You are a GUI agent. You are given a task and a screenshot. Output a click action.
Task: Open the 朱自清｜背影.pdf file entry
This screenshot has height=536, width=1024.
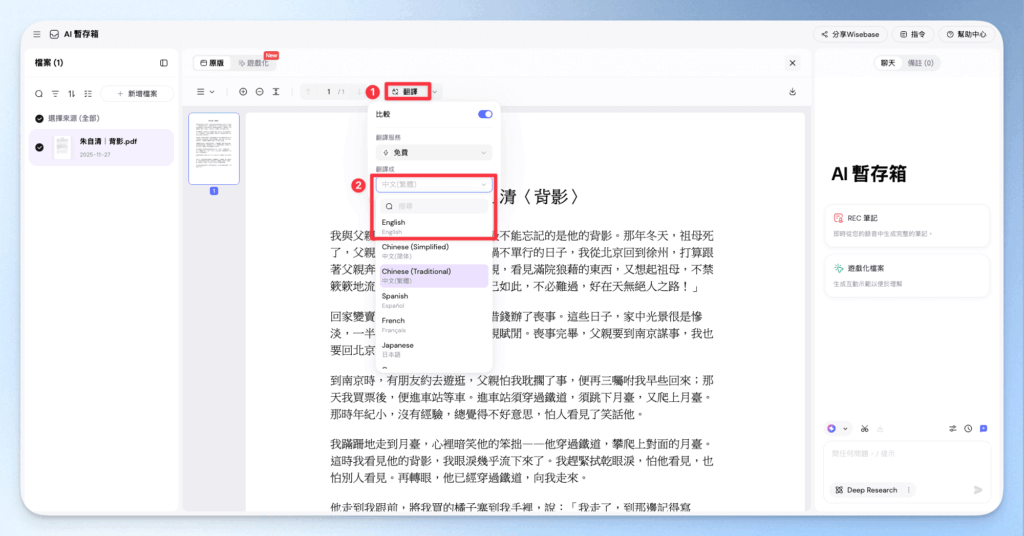101,148
